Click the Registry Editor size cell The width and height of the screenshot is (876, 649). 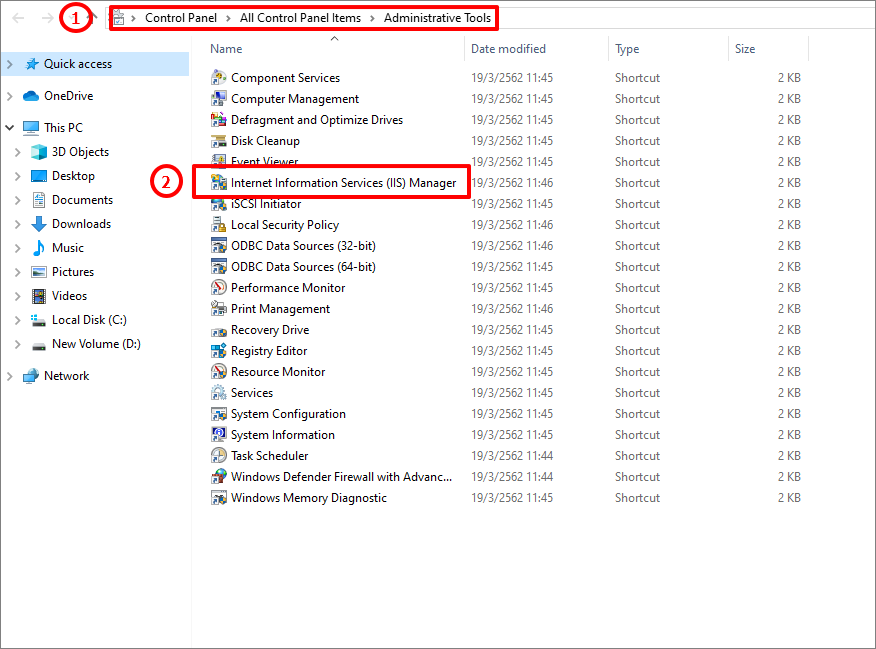pos(789,351)
